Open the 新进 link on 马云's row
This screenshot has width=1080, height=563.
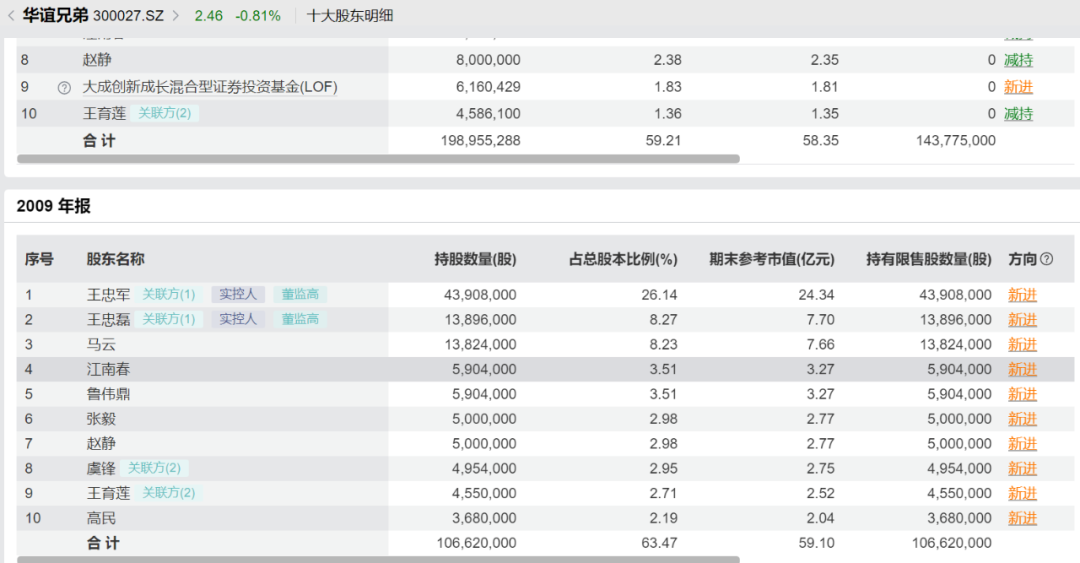click(1022, 345)
